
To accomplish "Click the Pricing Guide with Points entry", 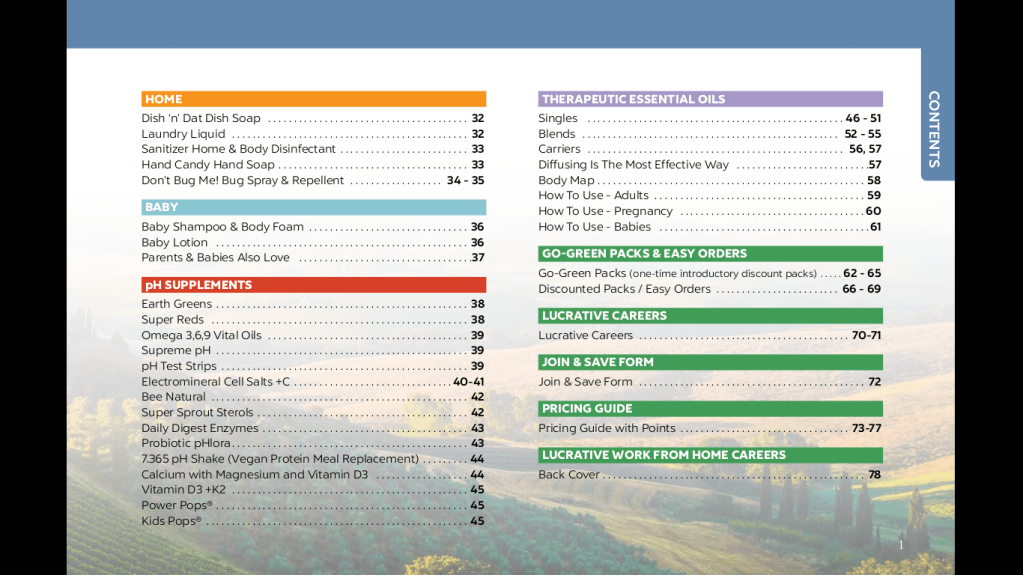I will pyautogui.click(x=607, y=428).
